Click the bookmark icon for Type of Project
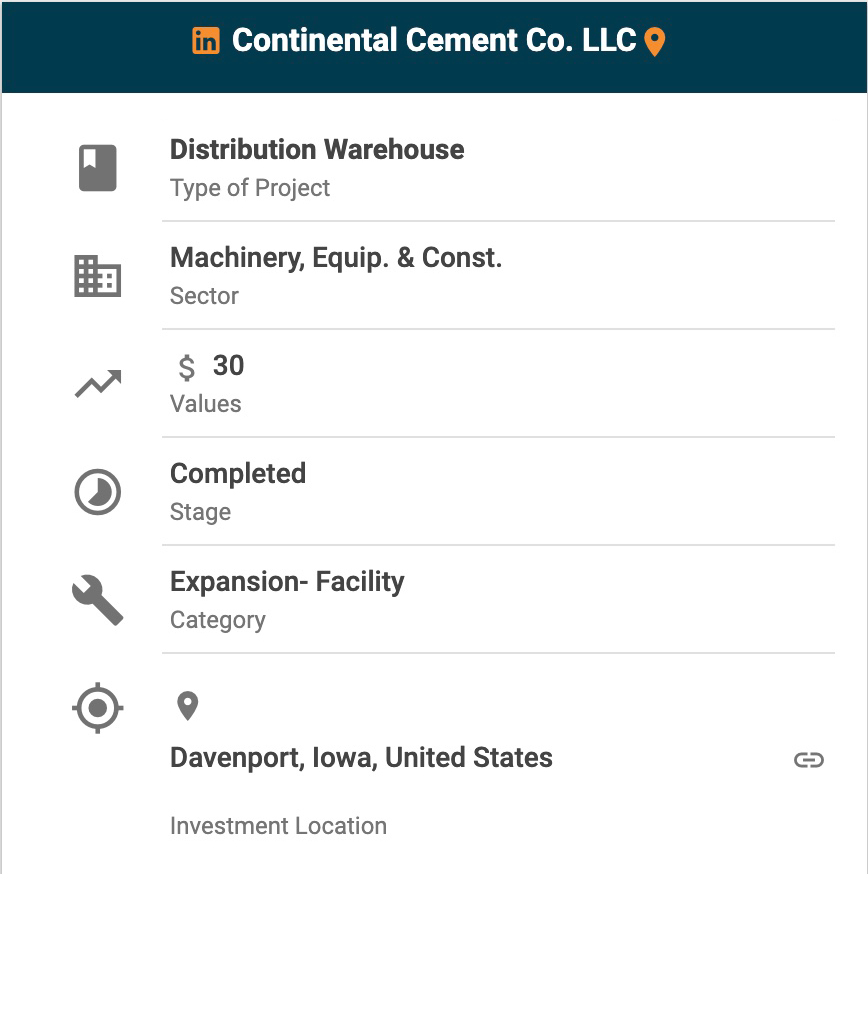 tap(98, 167)
